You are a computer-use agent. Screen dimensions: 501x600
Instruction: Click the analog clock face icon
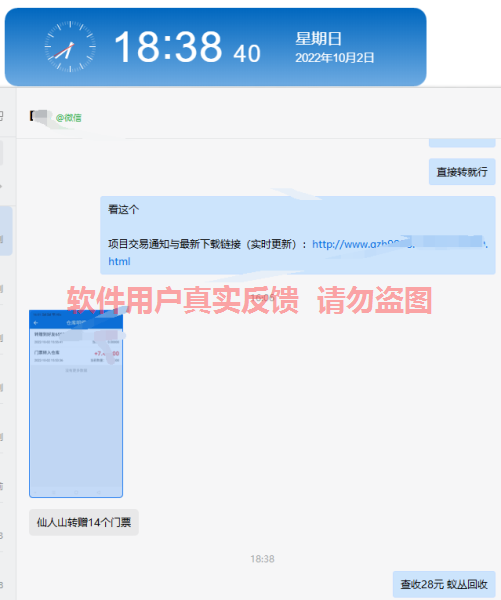click(70, 47)
